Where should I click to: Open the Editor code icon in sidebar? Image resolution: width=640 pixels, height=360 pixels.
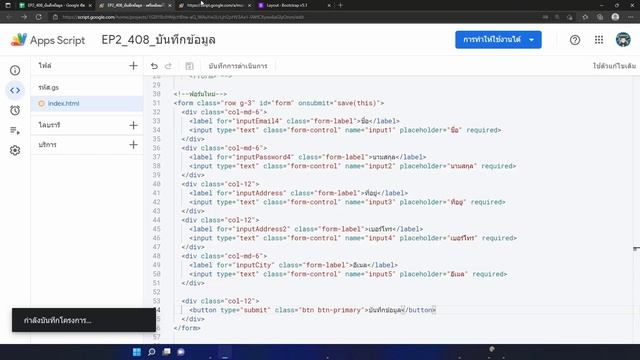pos(15,90)
